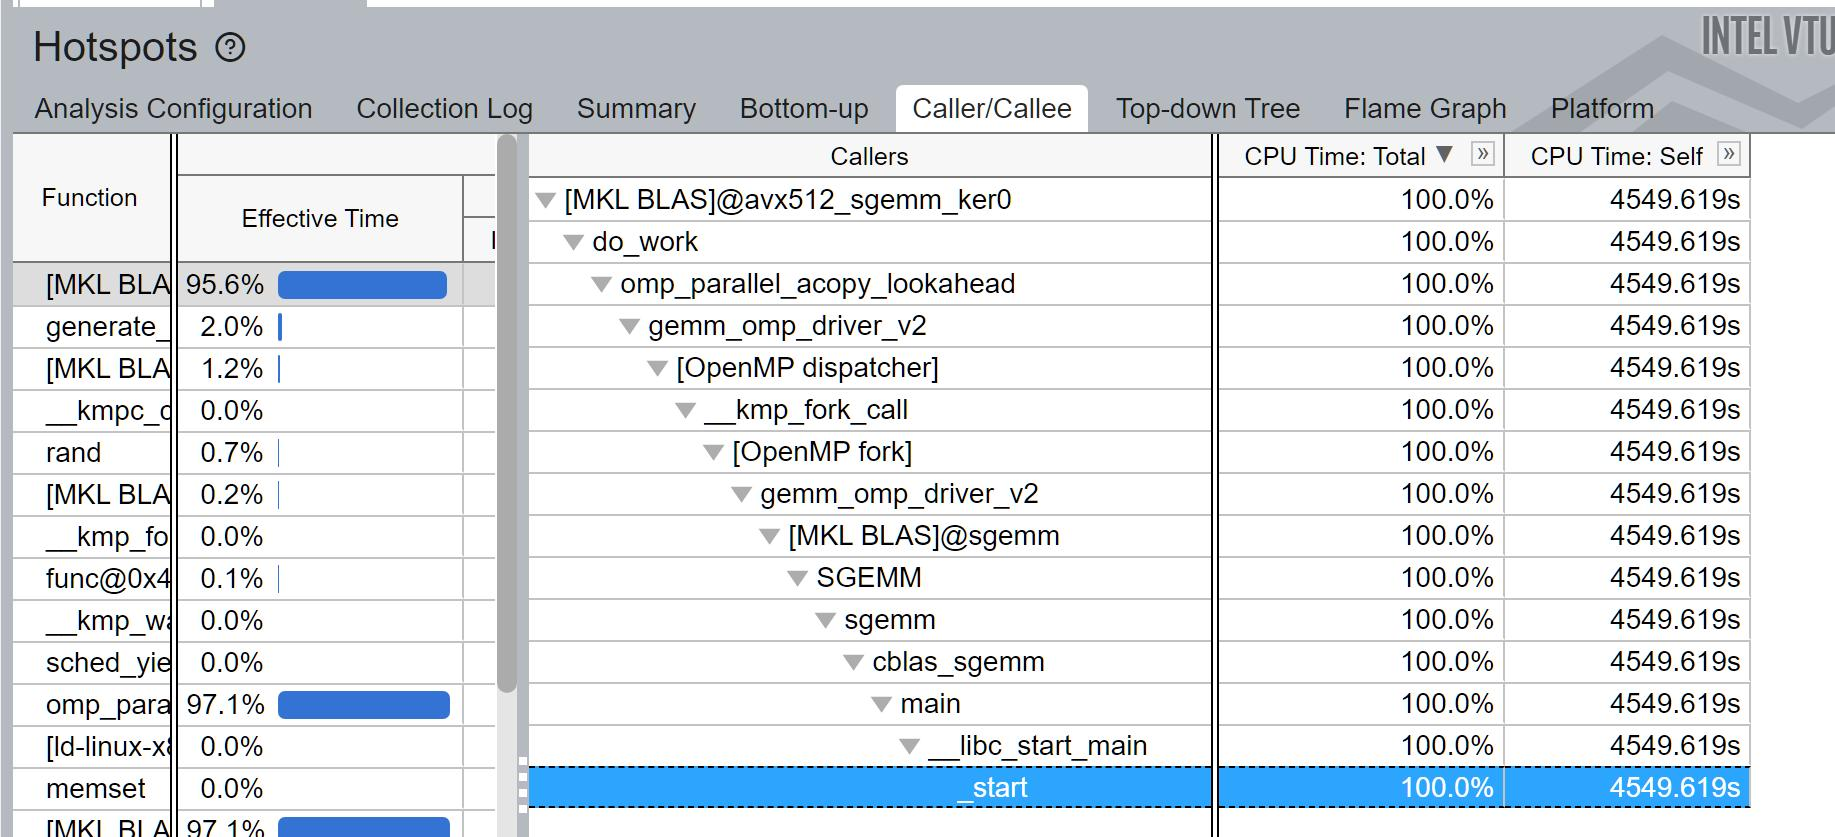
Task: Open the Collection Log tab
Action: tap(444, 108)
